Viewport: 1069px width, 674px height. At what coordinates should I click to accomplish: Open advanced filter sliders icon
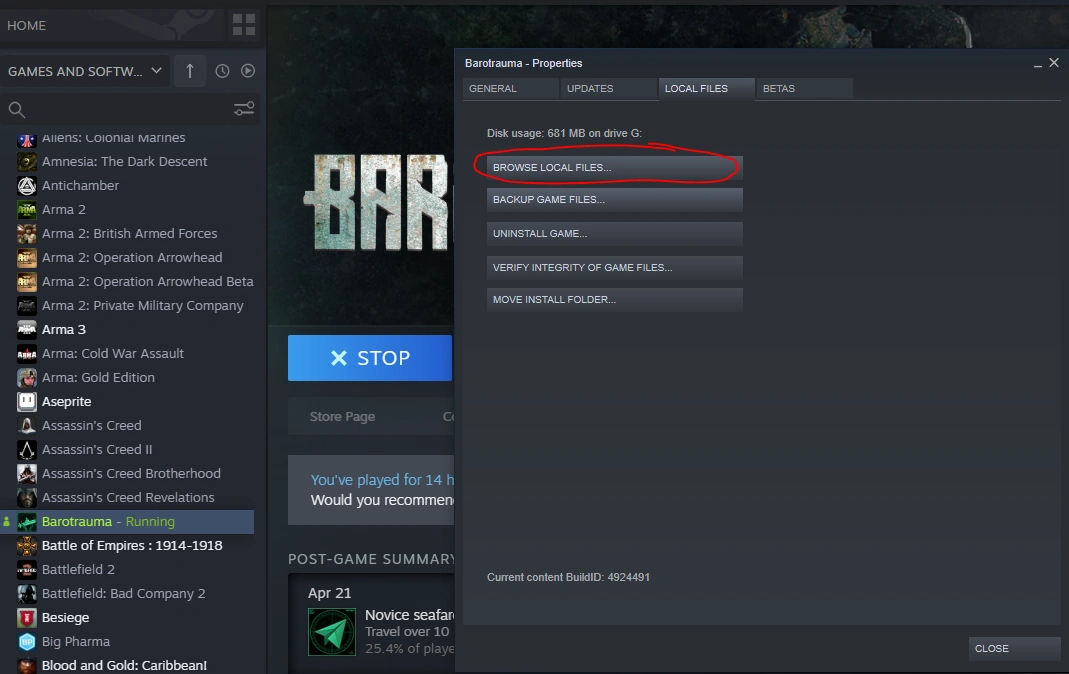pyautogui.click(x=244, y=109)
